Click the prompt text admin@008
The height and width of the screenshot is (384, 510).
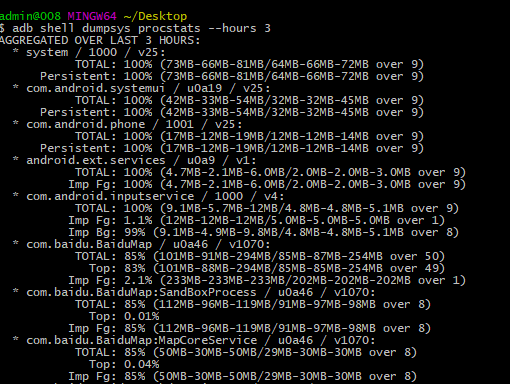(x=30, y=16)
